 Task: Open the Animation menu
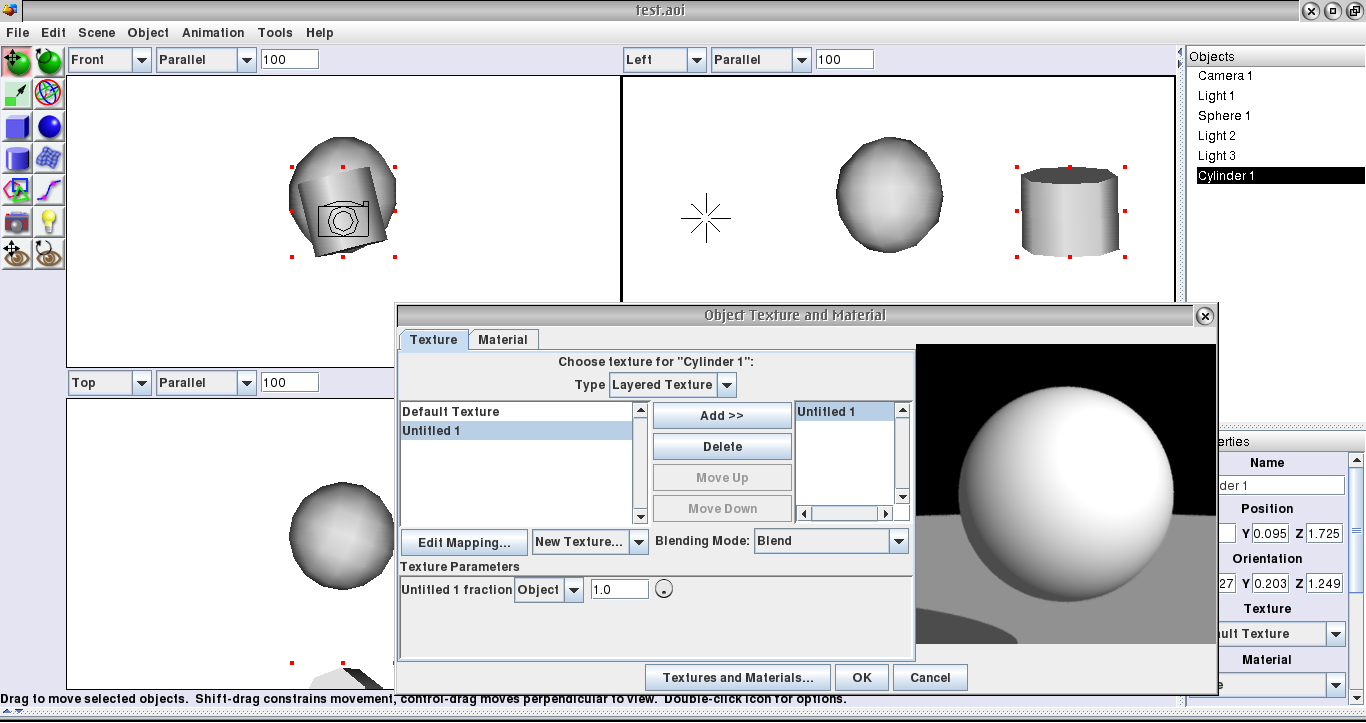213,33
